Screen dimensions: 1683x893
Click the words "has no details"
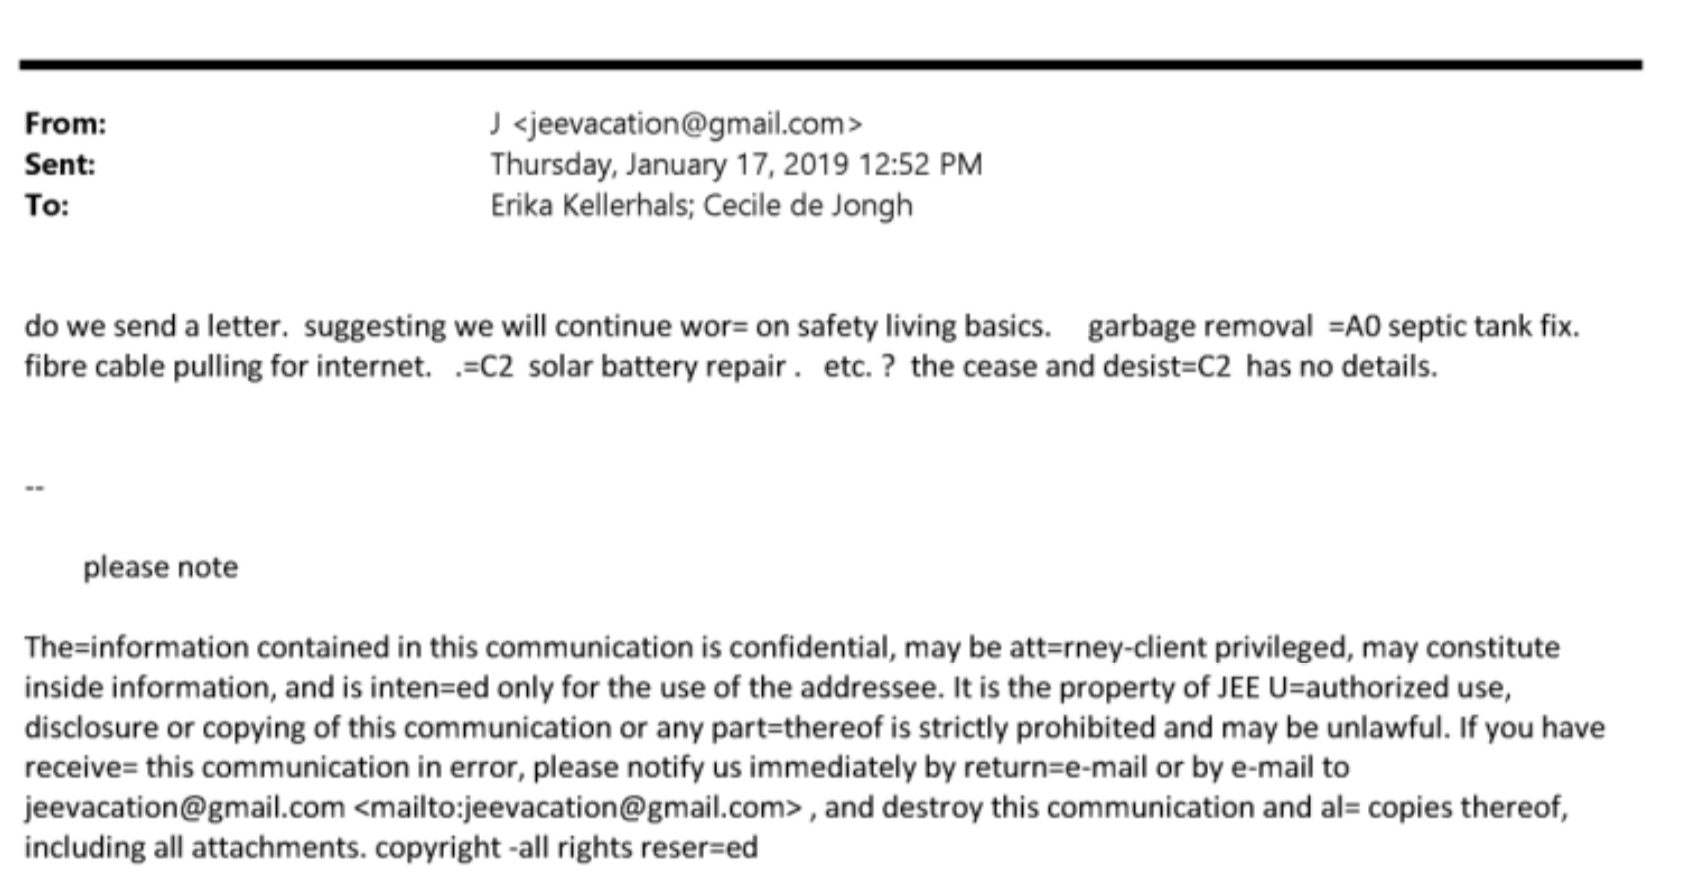pos(1340,367)
